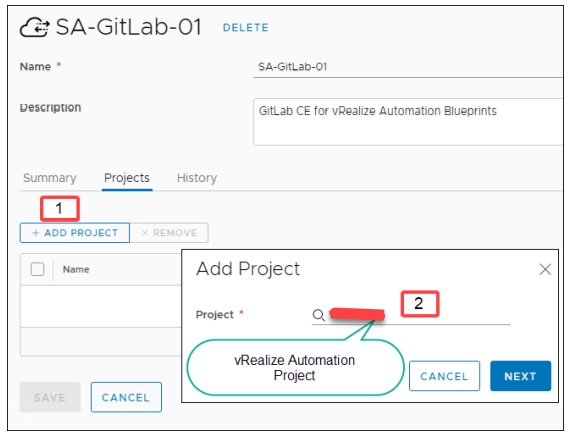Select the Projects tab

pyautogui.click(x=127, y=178)
